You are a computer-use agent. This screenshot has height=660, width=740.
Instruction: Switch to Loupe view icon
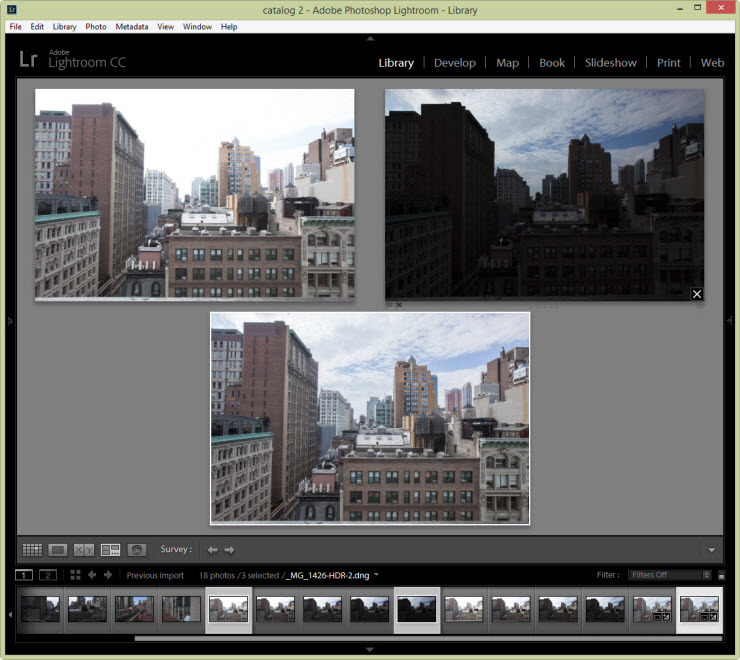tap(58, 549)
